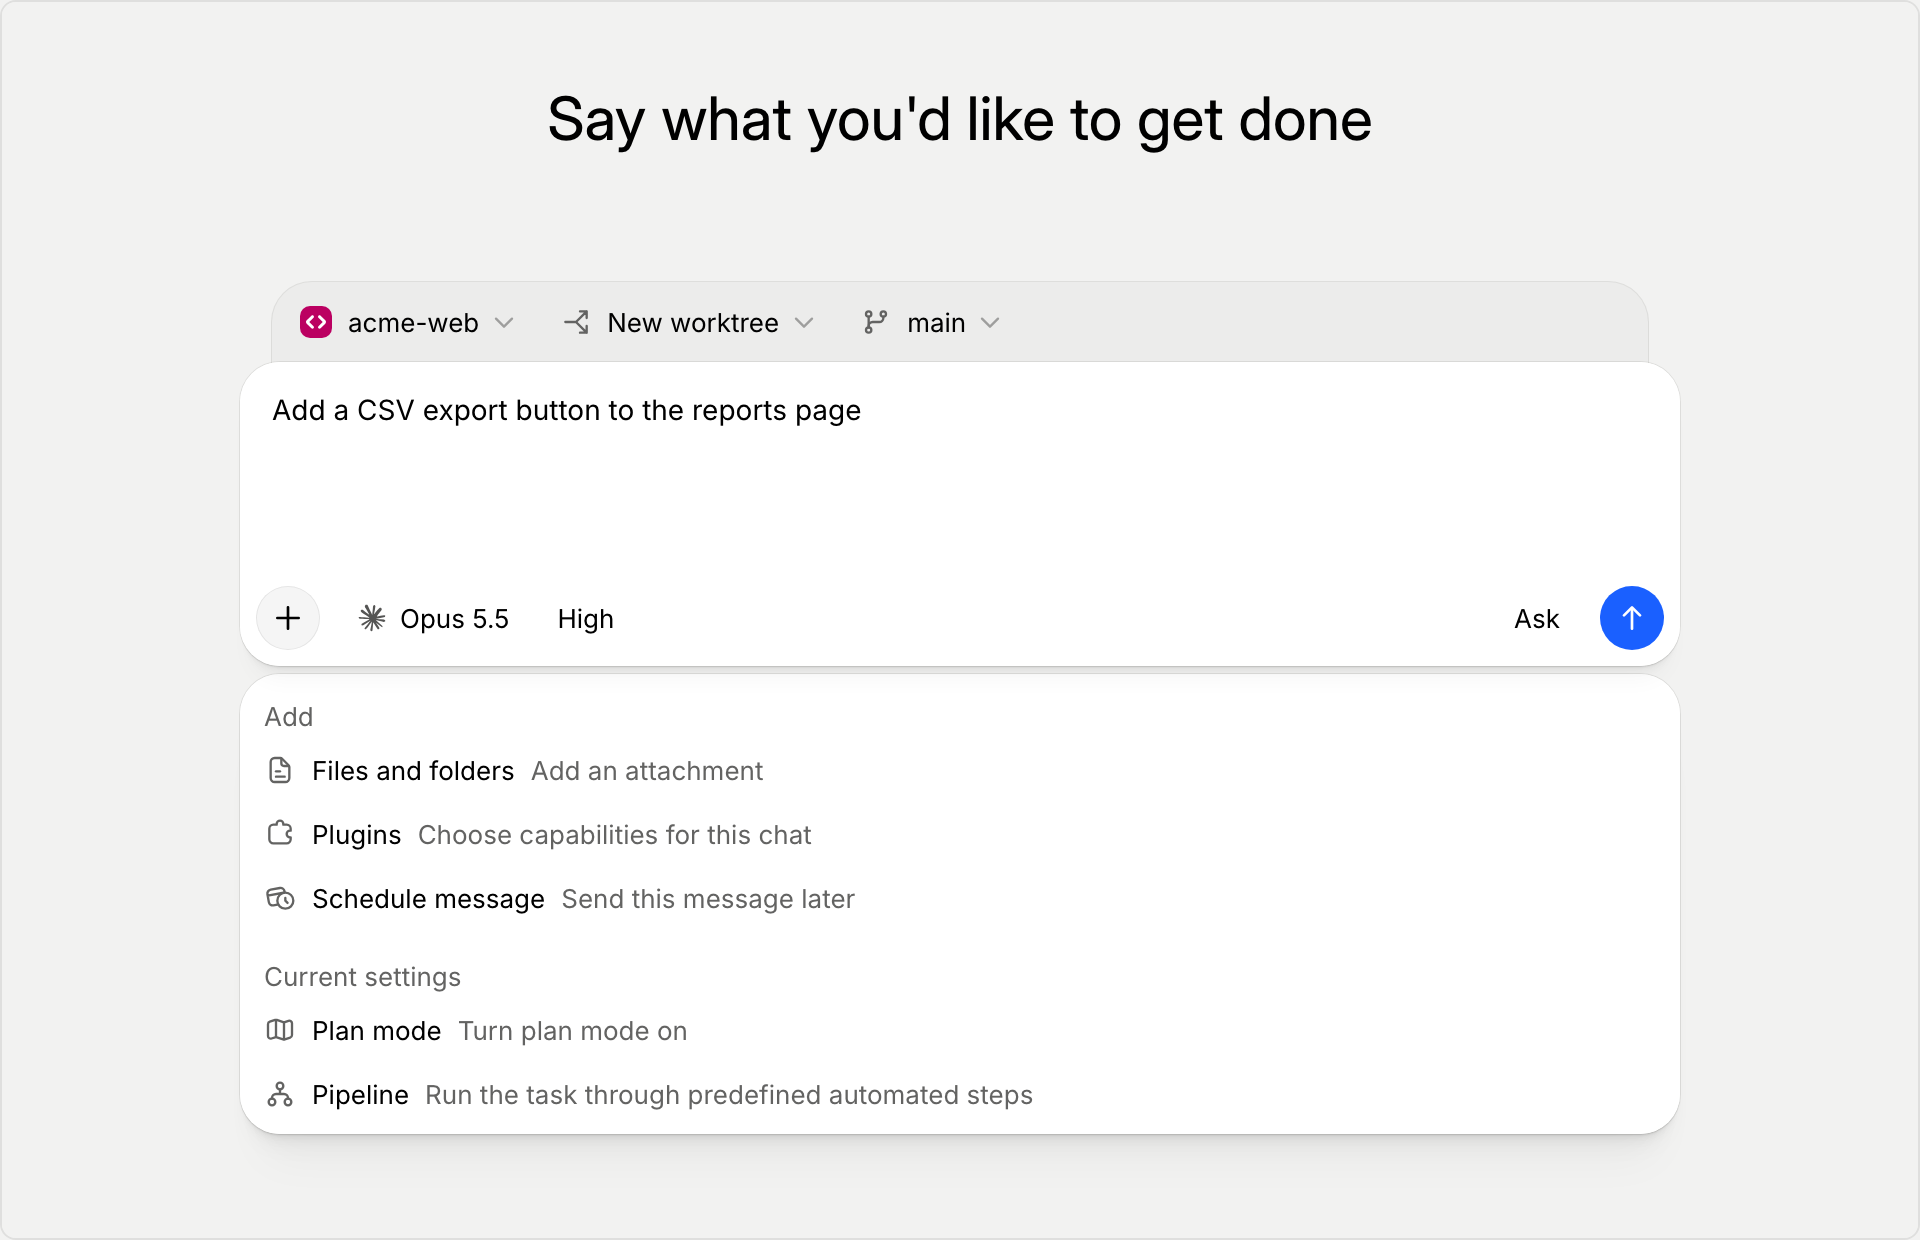The width and height of the screenshot is (1920, 1240).
Task: Click the plus add button
Action: click(288, 618)
